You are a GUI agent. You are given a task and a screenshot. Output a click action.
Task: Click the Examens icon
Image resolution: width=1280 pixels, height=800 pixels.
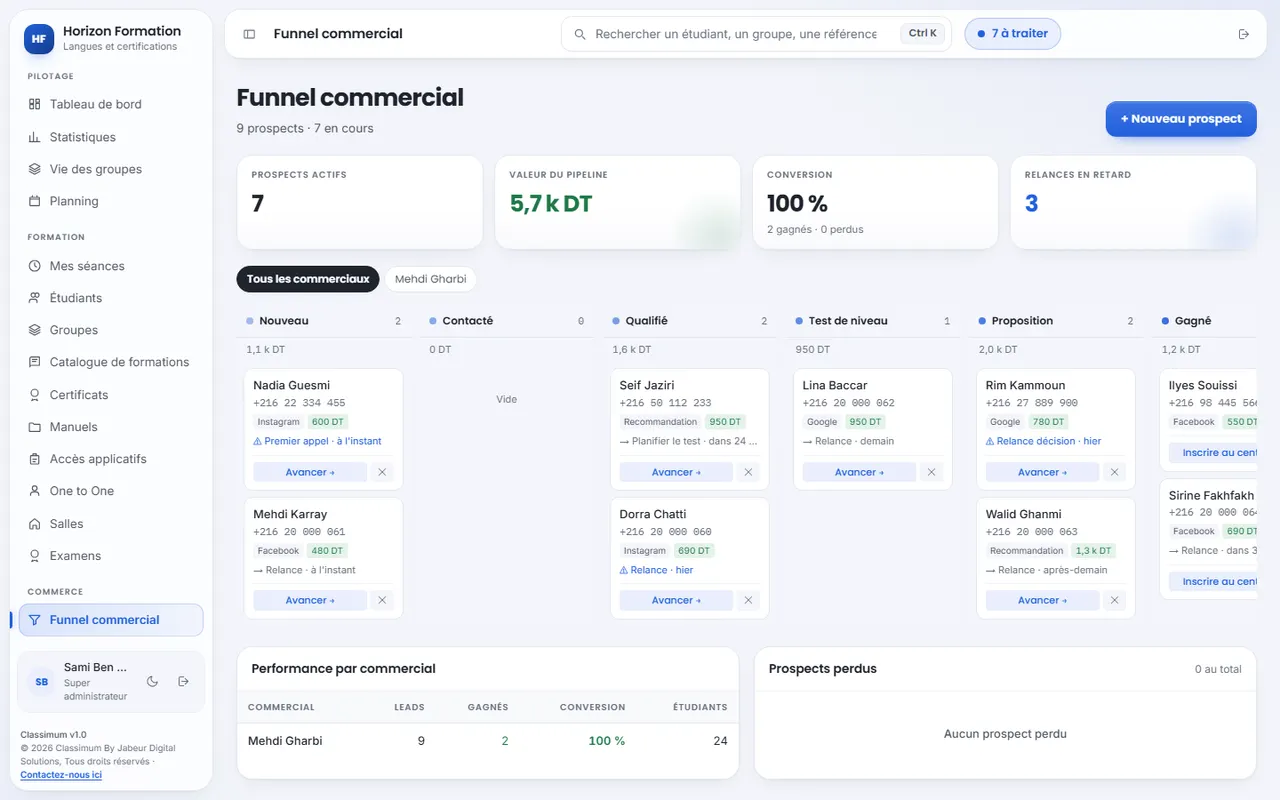[x=35, y=556]
